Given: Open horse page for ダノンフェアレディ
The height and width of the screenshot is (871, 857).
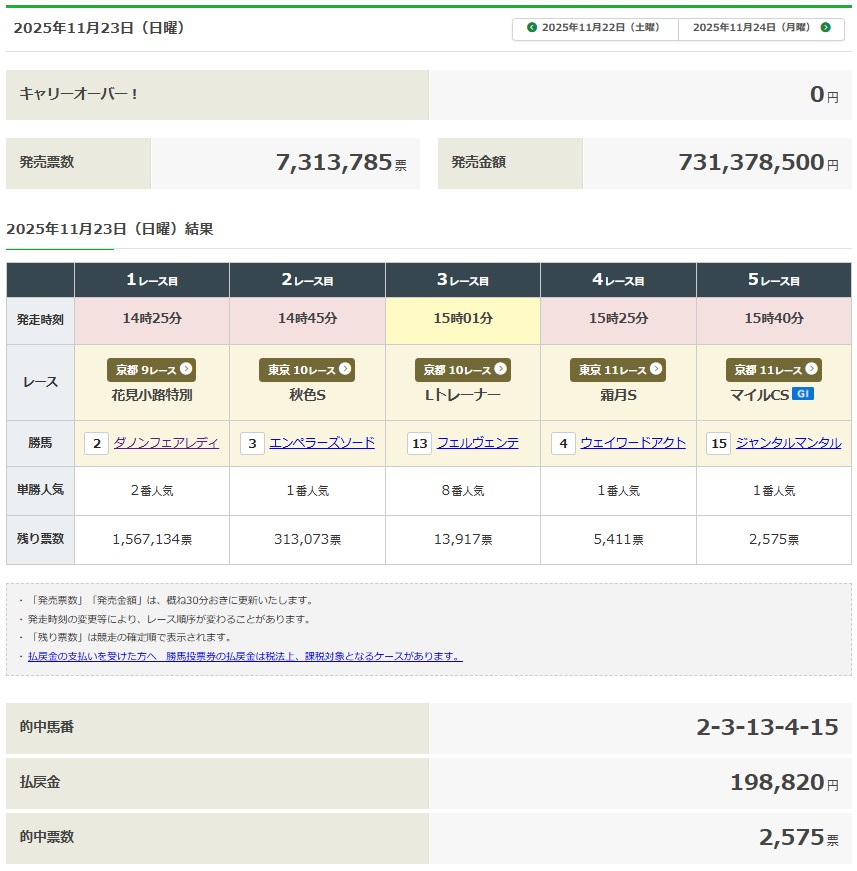Looking at the screenshot, I should (166, 443).
